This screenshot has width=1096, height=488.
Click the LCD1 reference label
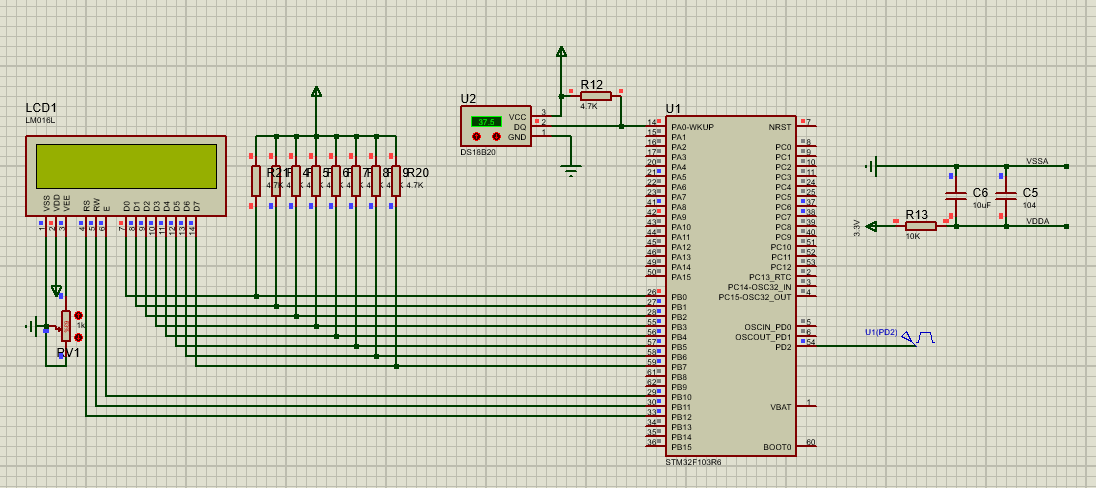click(x=41, y=108)
